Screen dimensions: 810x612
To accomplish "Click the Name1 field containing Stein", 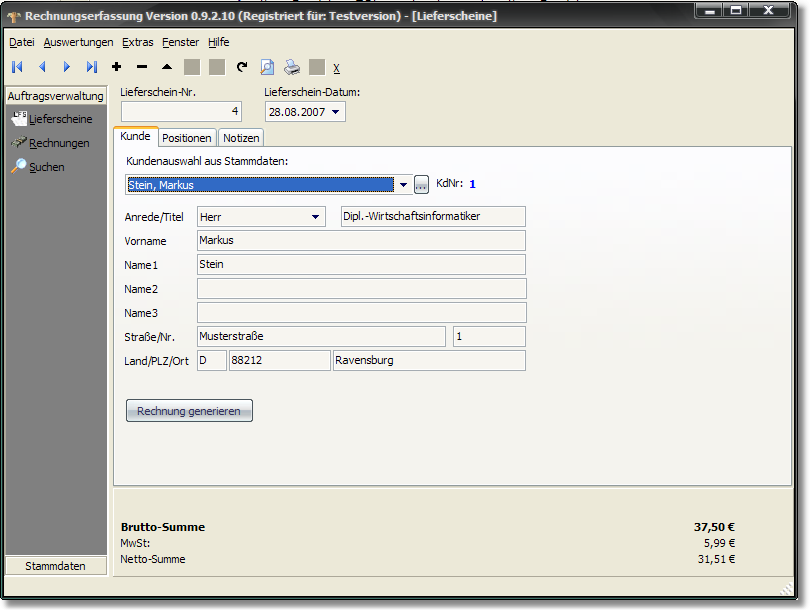I will tap(361, 264).
